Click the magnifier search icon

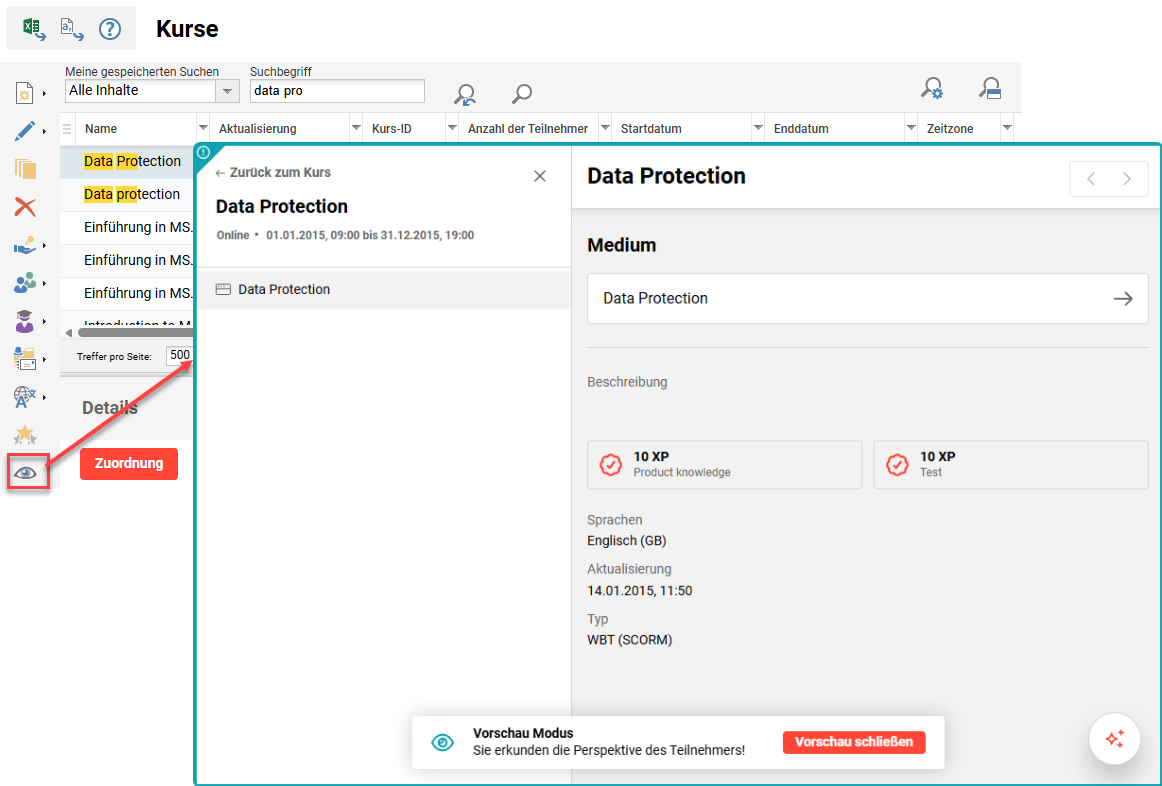(522, 93)
